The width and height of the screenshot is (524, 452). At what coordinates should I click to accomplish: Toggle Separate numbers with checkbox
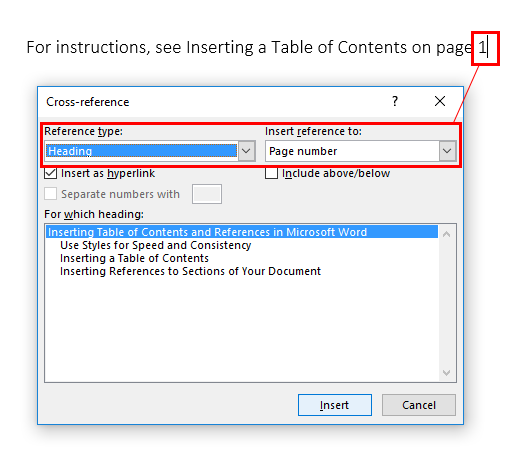click(x=50, y=194)
